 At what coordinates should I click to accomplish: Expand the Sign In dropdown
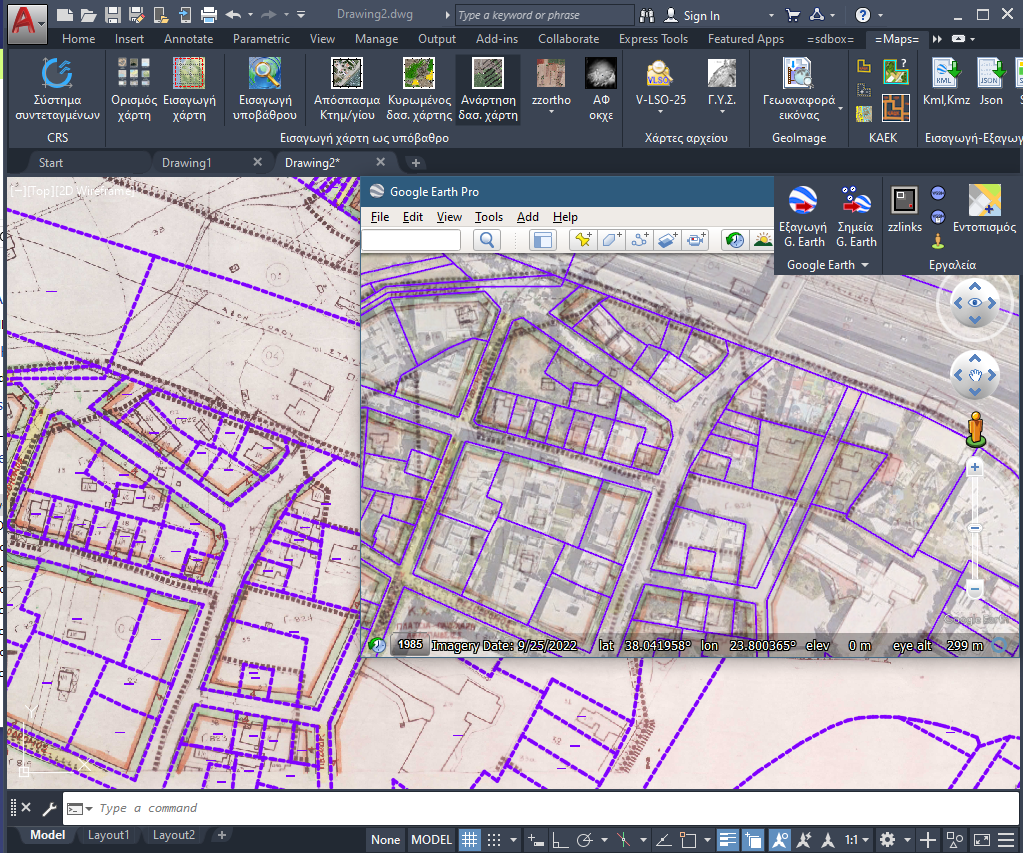pyautogui.click(x=771, y=15)
